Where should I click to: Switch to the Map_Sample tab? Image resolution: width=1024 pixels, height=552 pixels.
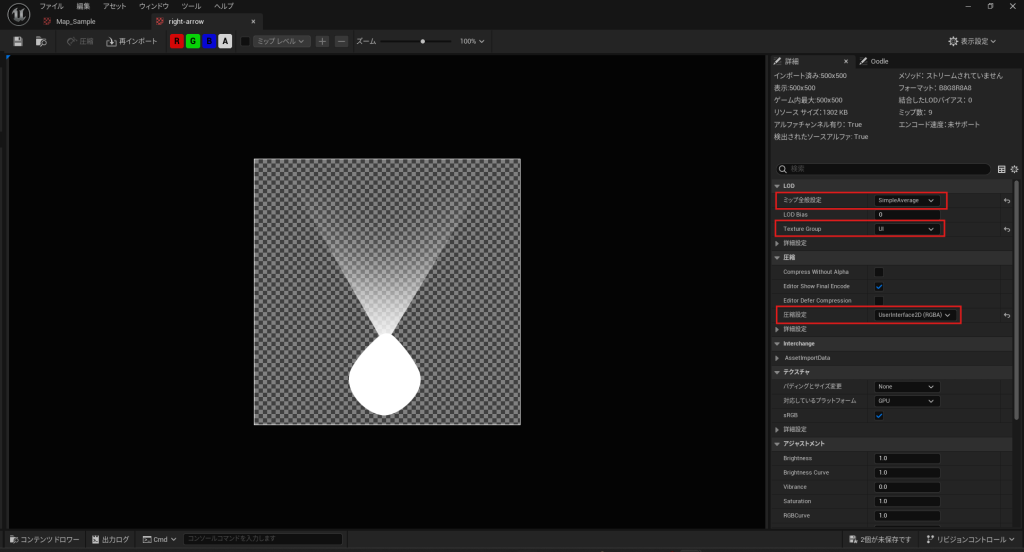pos(76,21)
